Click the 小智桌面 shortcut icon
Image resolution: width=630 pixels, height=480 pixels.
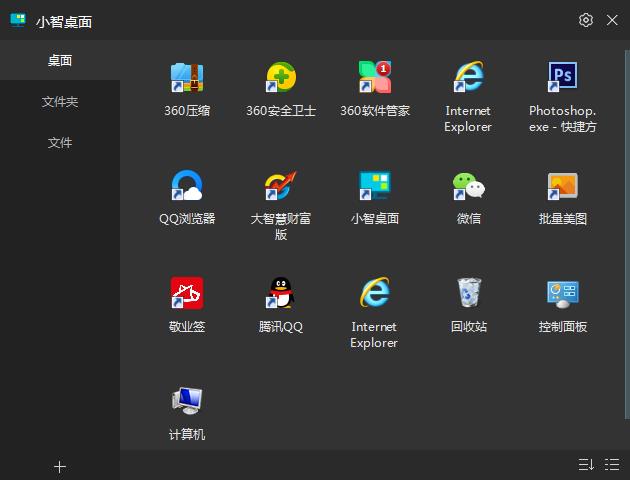tap(375, 186)
